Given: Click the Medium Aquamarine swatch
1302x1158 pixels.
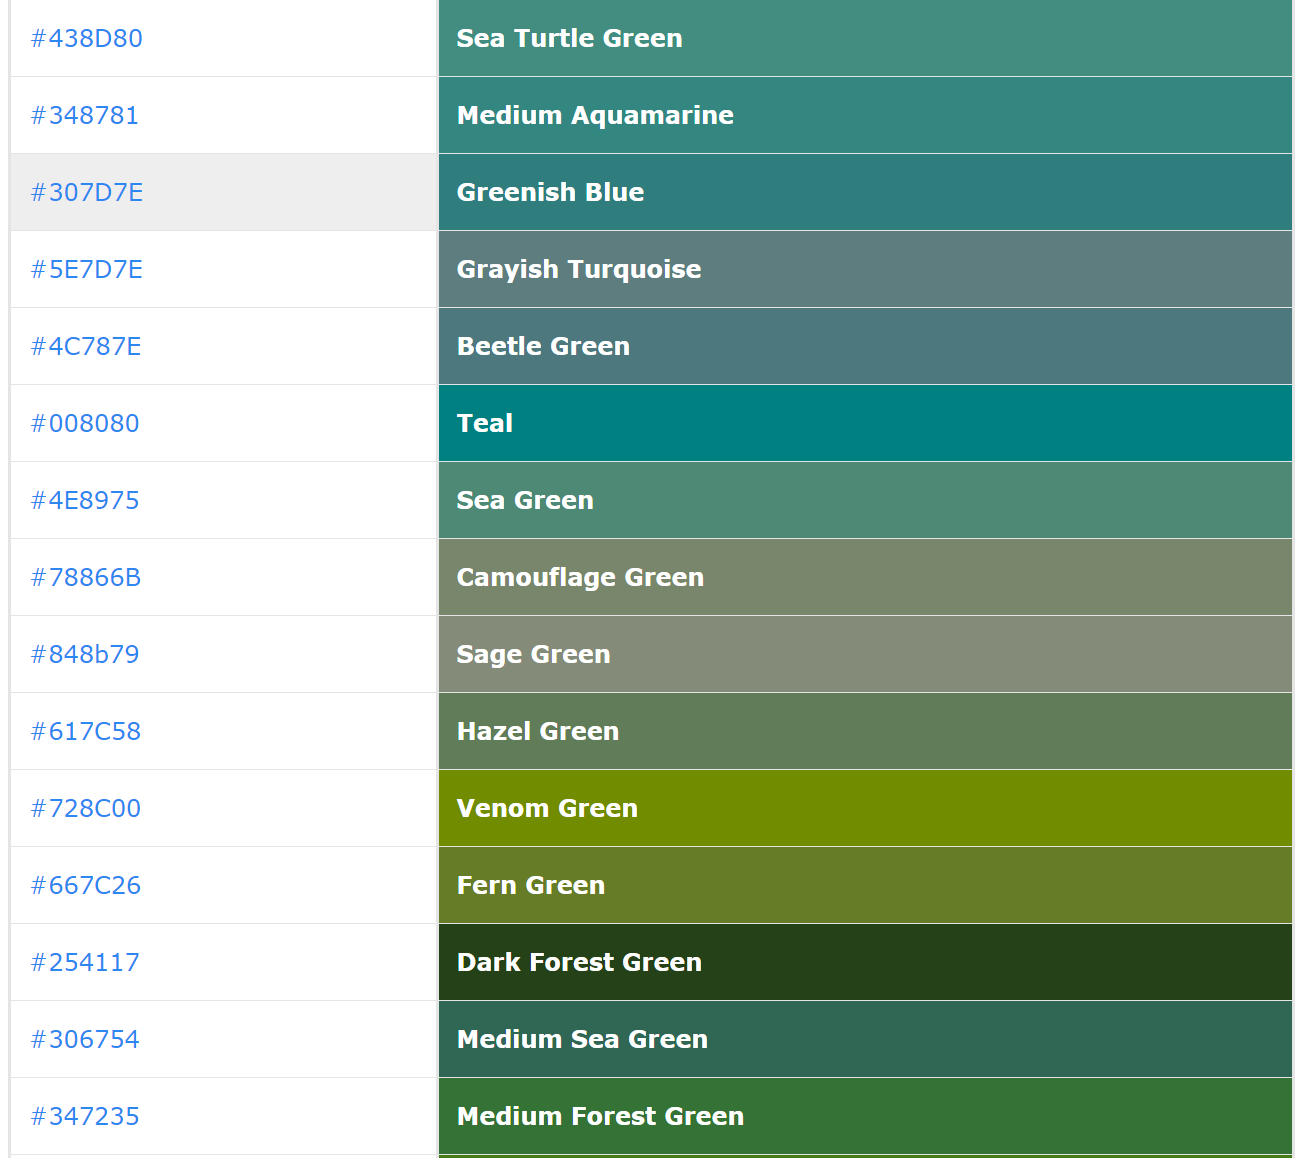Looking at the screenshot, I should 864,115.
